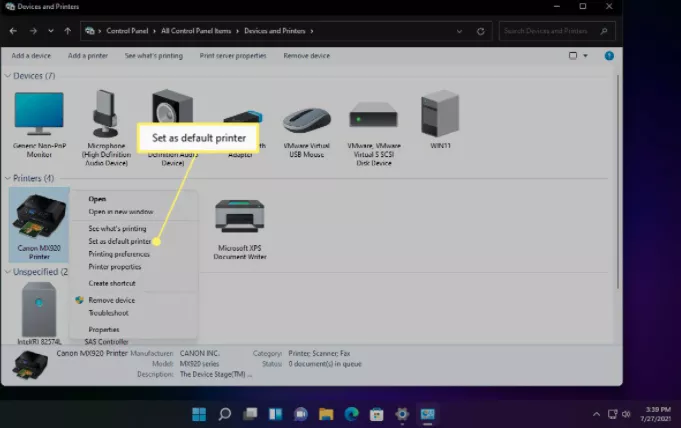Open Microsoft Store from the taskbar
Viewport: 681px width, 428px height.
click(377, 414)
